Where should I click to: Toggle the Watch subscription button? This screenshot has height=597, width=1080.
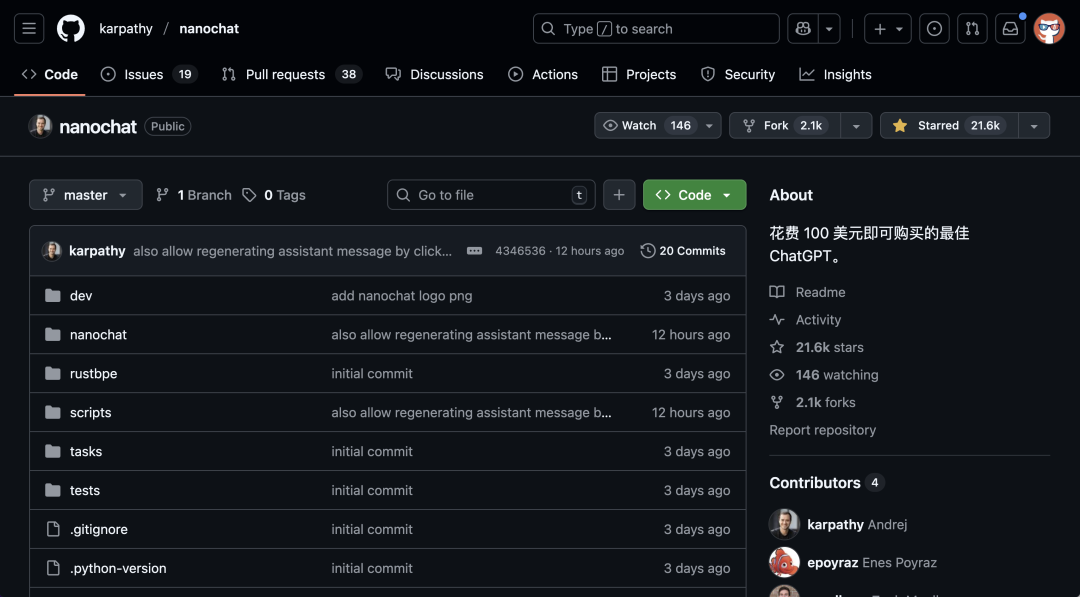coord(647,126)
